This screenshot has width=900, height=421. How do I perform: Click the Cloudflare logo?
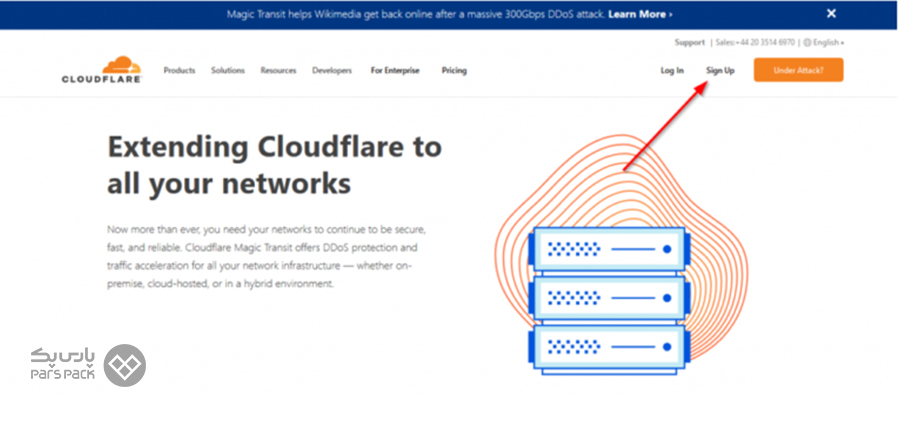point(102,69)
